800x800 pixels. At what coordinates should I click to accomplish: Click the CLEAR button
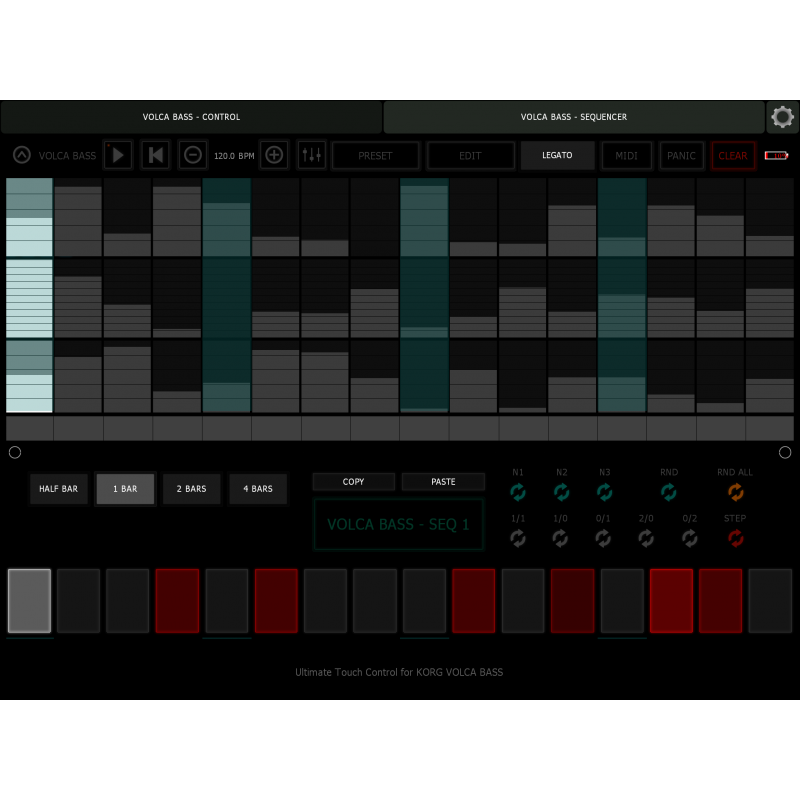point(733,155)
